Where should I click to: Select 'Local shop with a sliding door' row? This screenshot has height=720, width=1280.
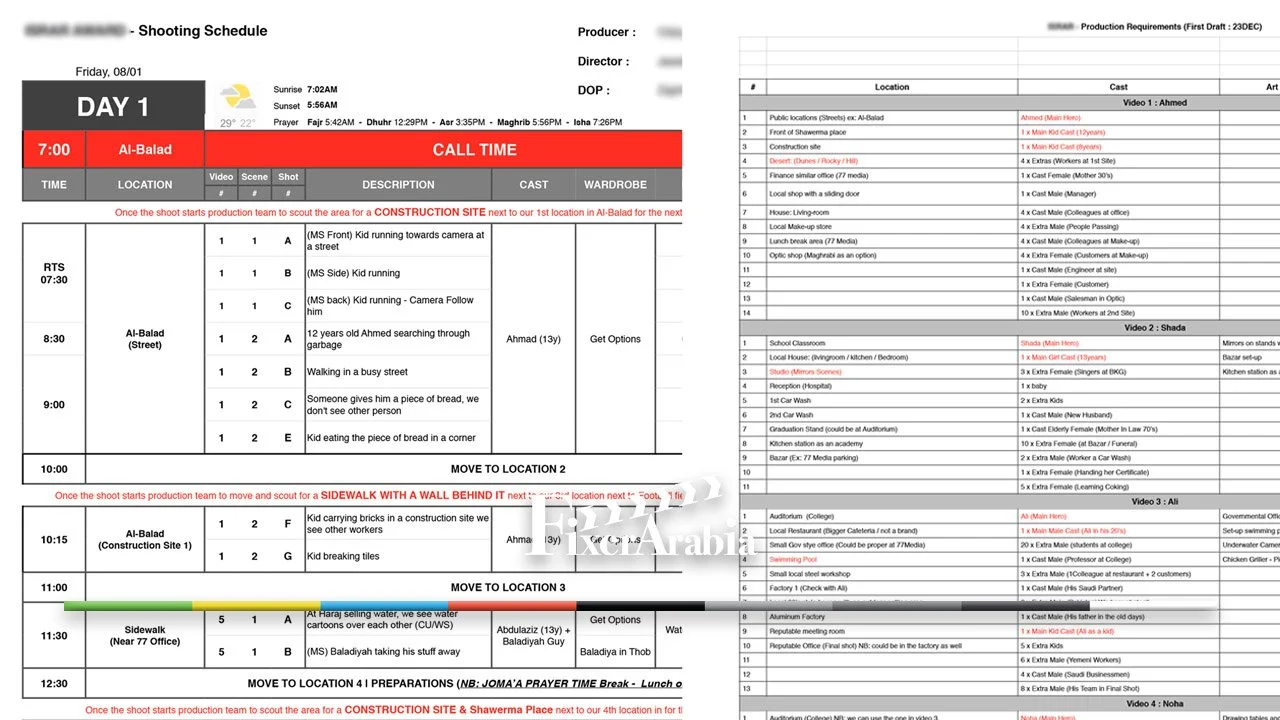click(x=814, y=194)
